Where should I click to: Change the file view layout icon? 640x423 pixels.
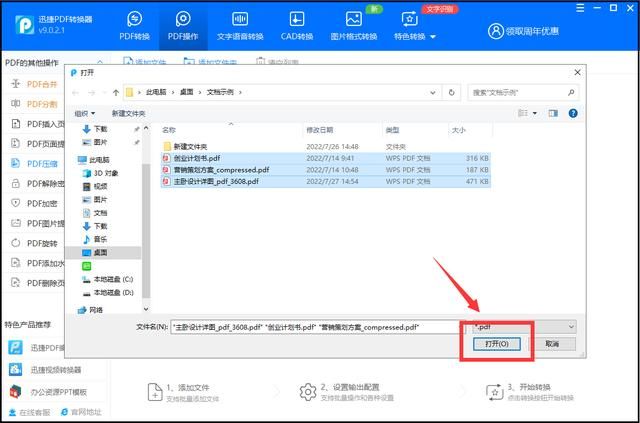pos(523,113)
